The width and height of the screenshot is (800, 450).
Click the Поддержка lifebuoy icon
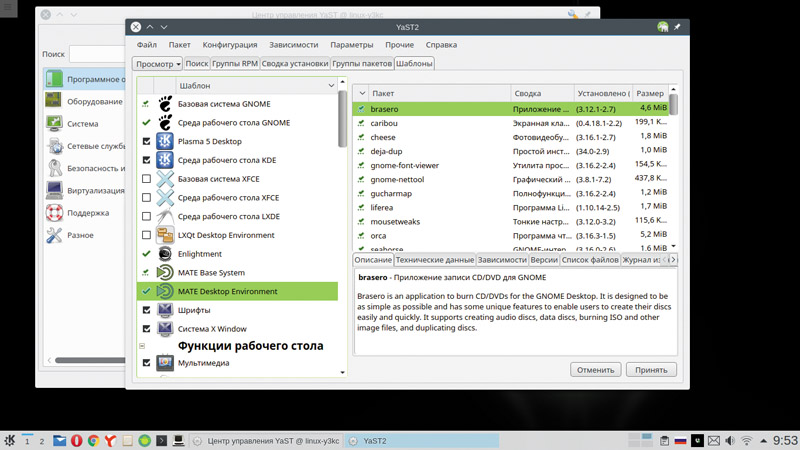(x=54, y=212)
